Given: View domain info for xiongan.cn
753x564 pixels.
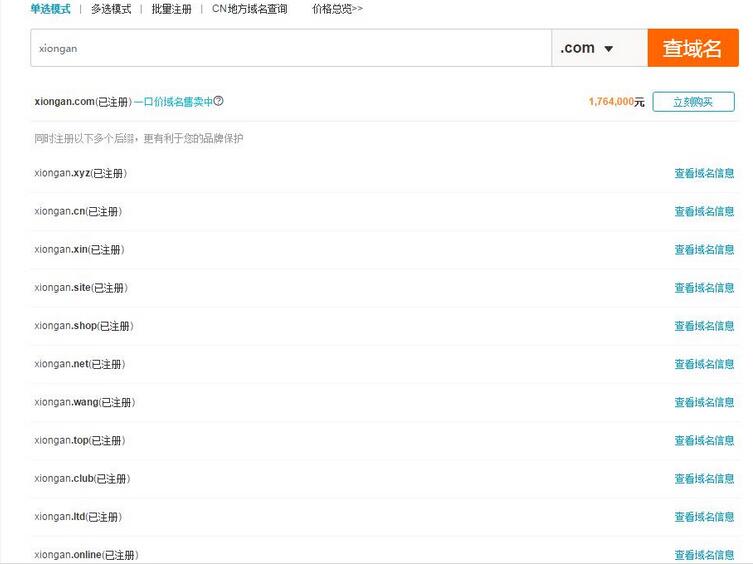Looking at the screenshot, I should (704, 211).
